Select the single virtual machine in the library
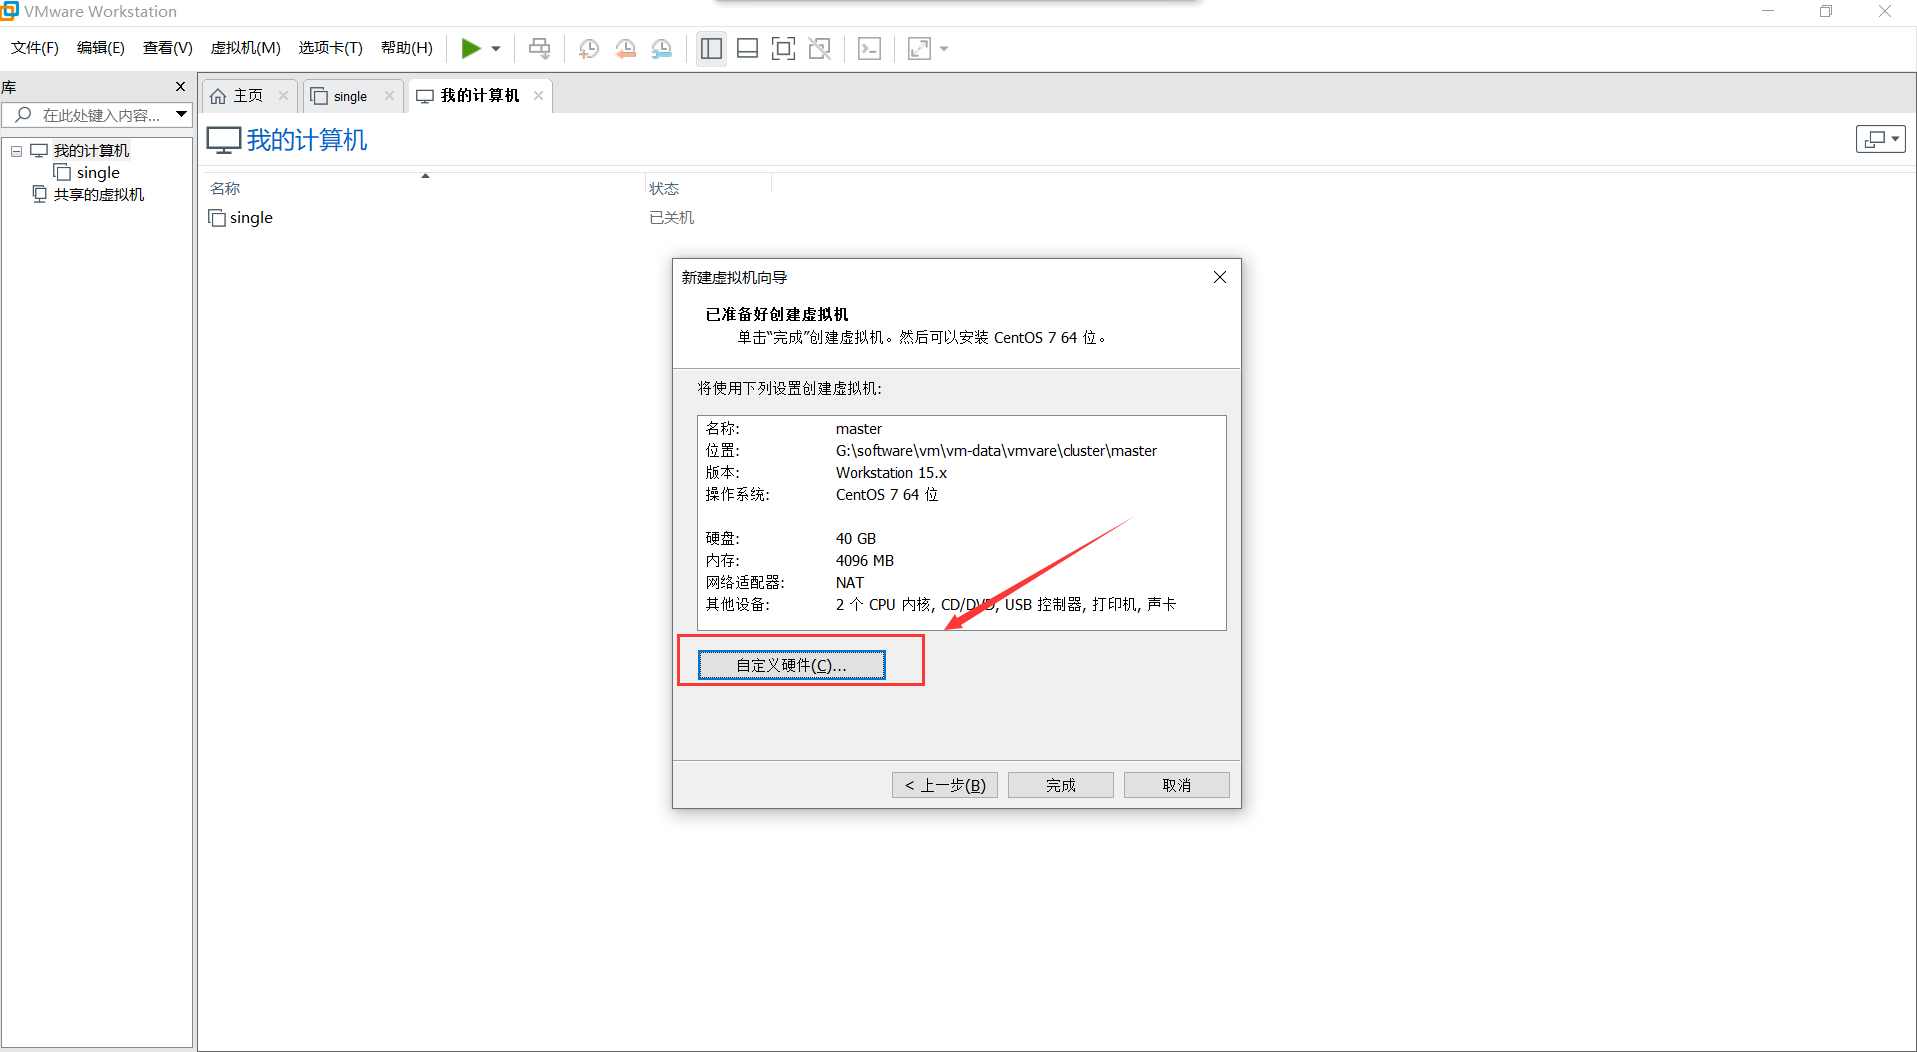Image resolution: width=1917 pixels, height=1052 pixels. tap(96, 172)
